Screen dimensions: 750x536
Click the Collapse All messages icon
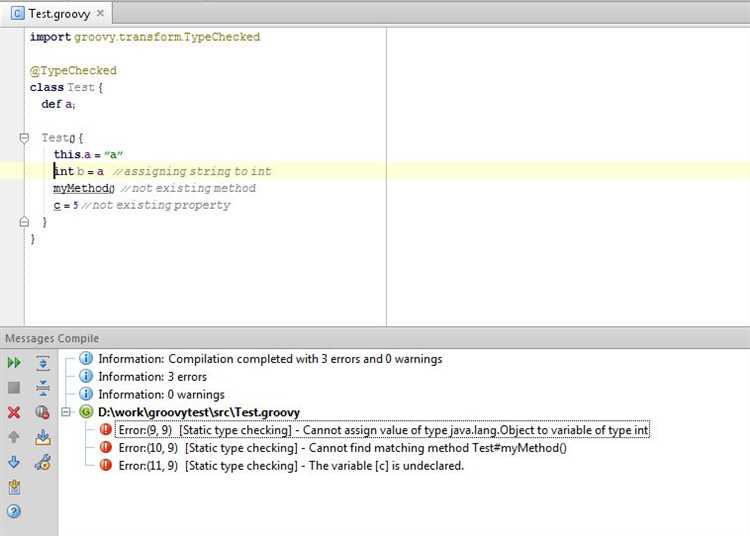[x=43, y=387]
